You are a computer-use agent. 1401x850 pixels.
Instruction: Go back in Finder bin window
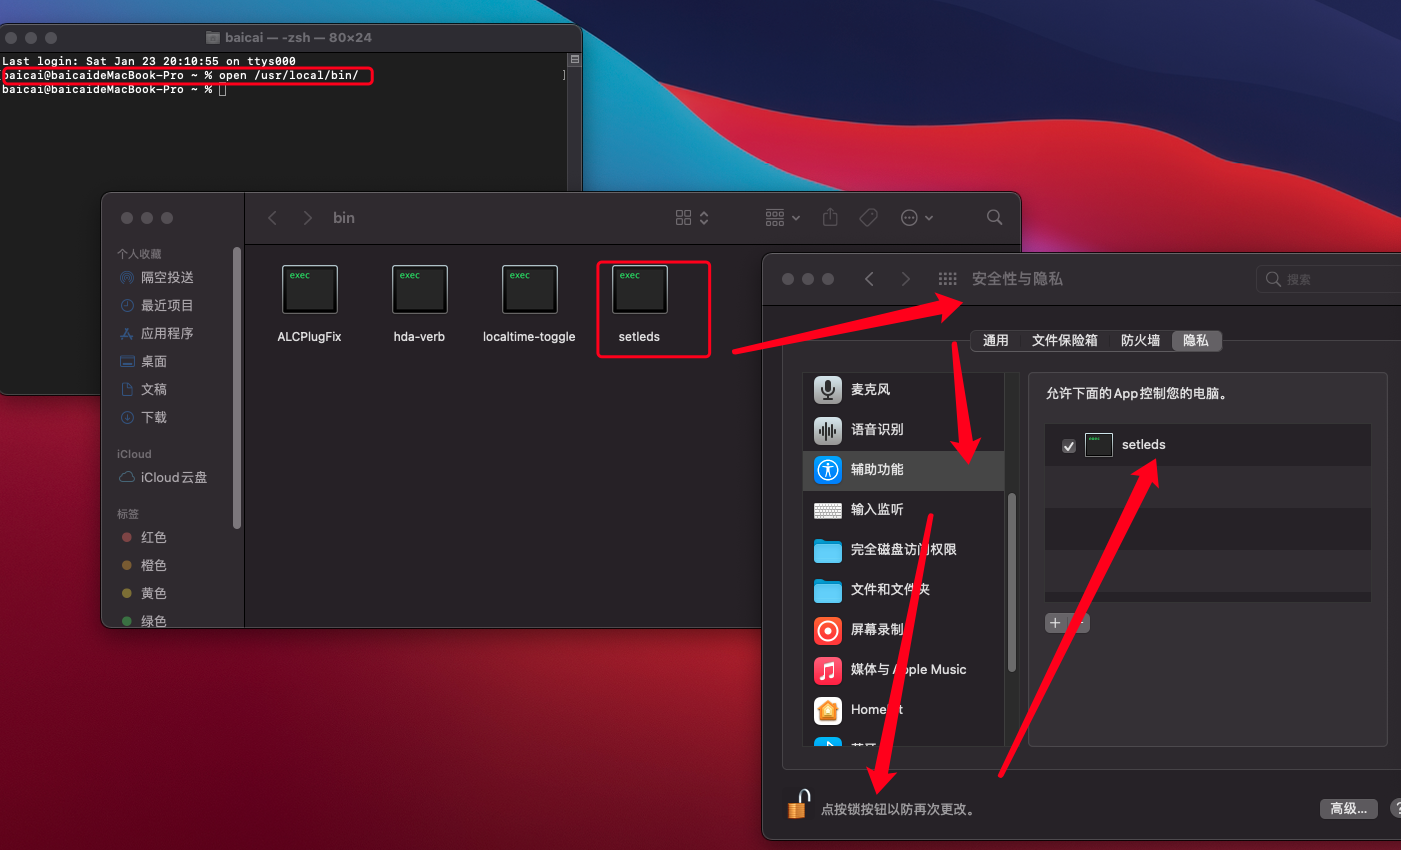click(x=272, y=218)
